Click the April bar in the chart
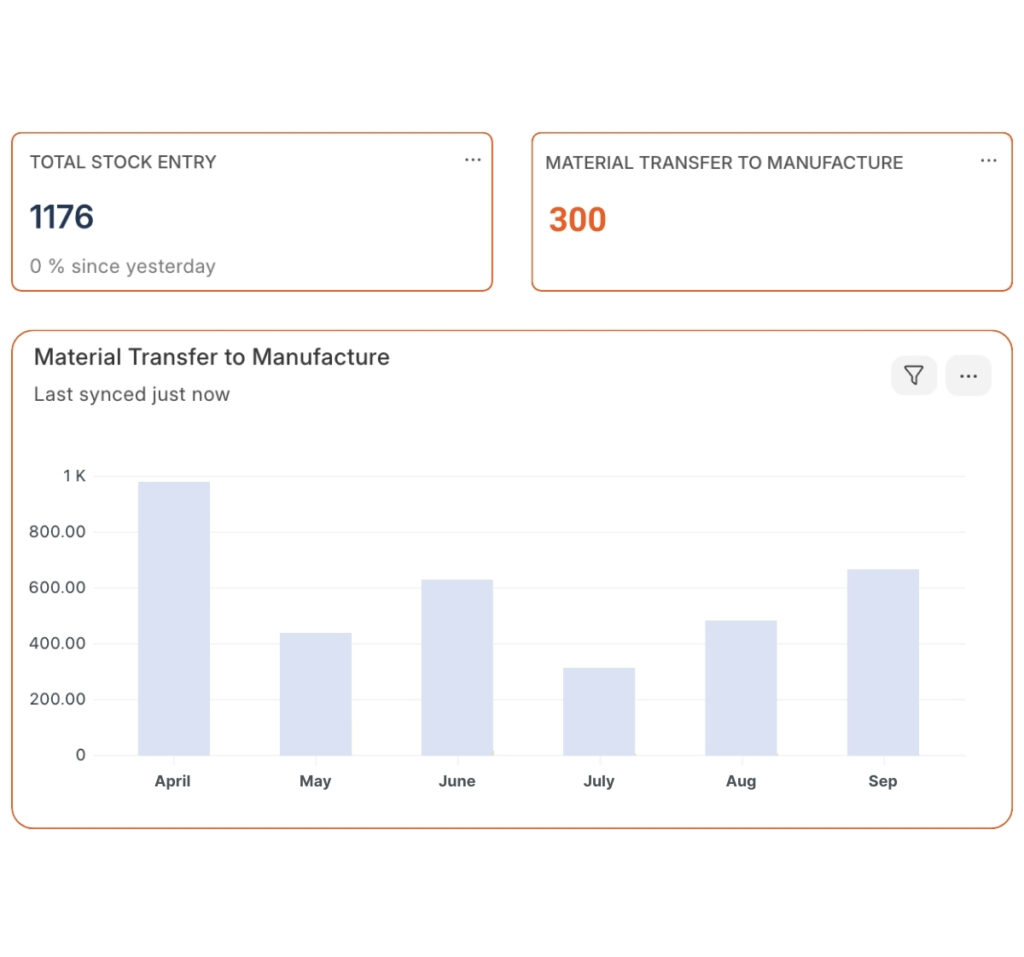The image size is (1024, 957). 174,618
